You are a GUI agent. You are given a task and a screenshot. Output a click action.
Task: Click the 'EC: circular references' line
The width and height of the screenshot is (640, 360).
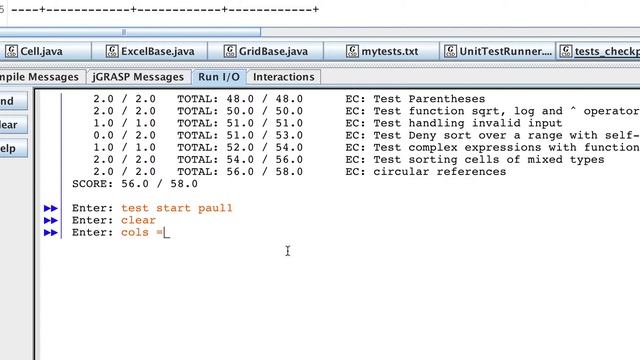[426, 172]
